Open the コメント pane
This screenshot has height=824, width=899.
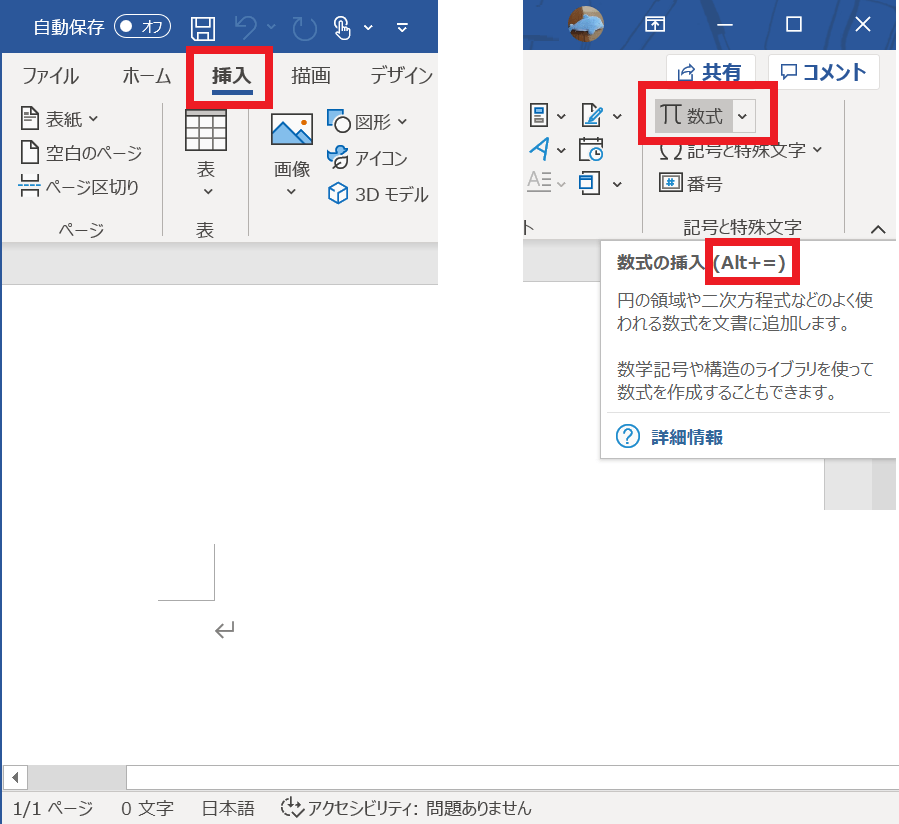(x=823, y=72)
